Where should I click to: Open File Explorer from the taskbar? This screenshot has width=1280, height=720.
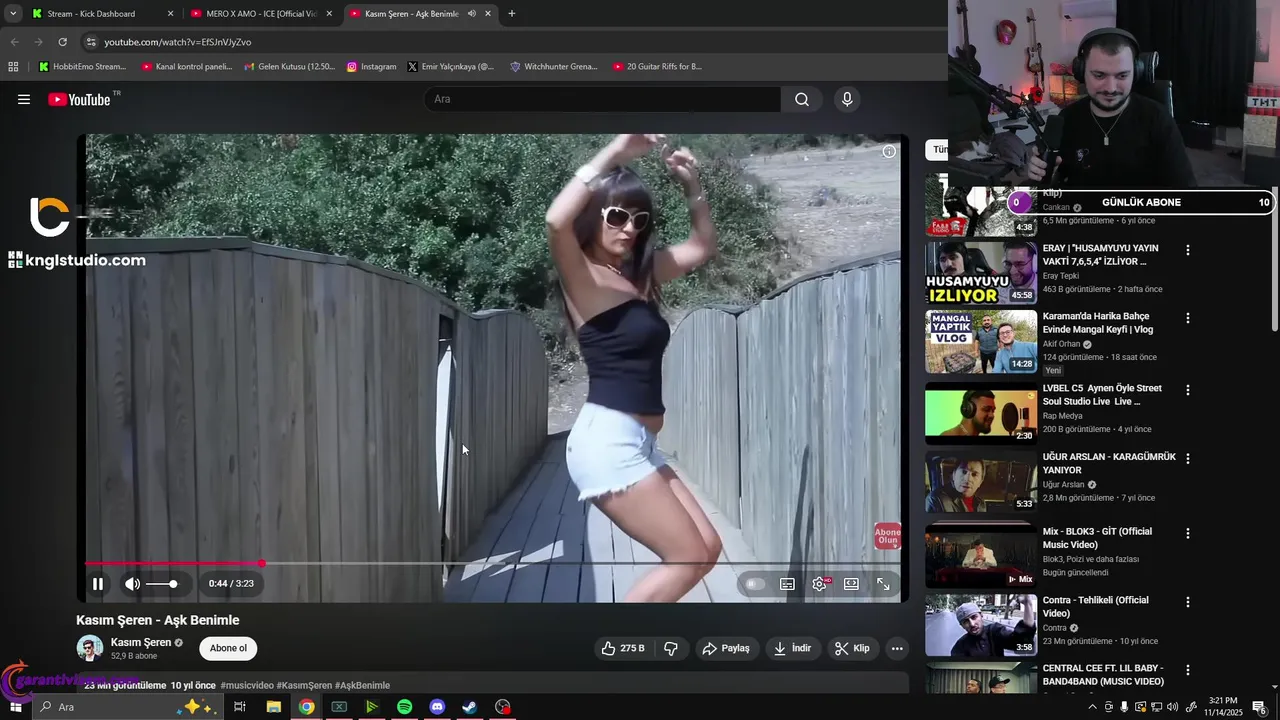(x=273, y=707)
